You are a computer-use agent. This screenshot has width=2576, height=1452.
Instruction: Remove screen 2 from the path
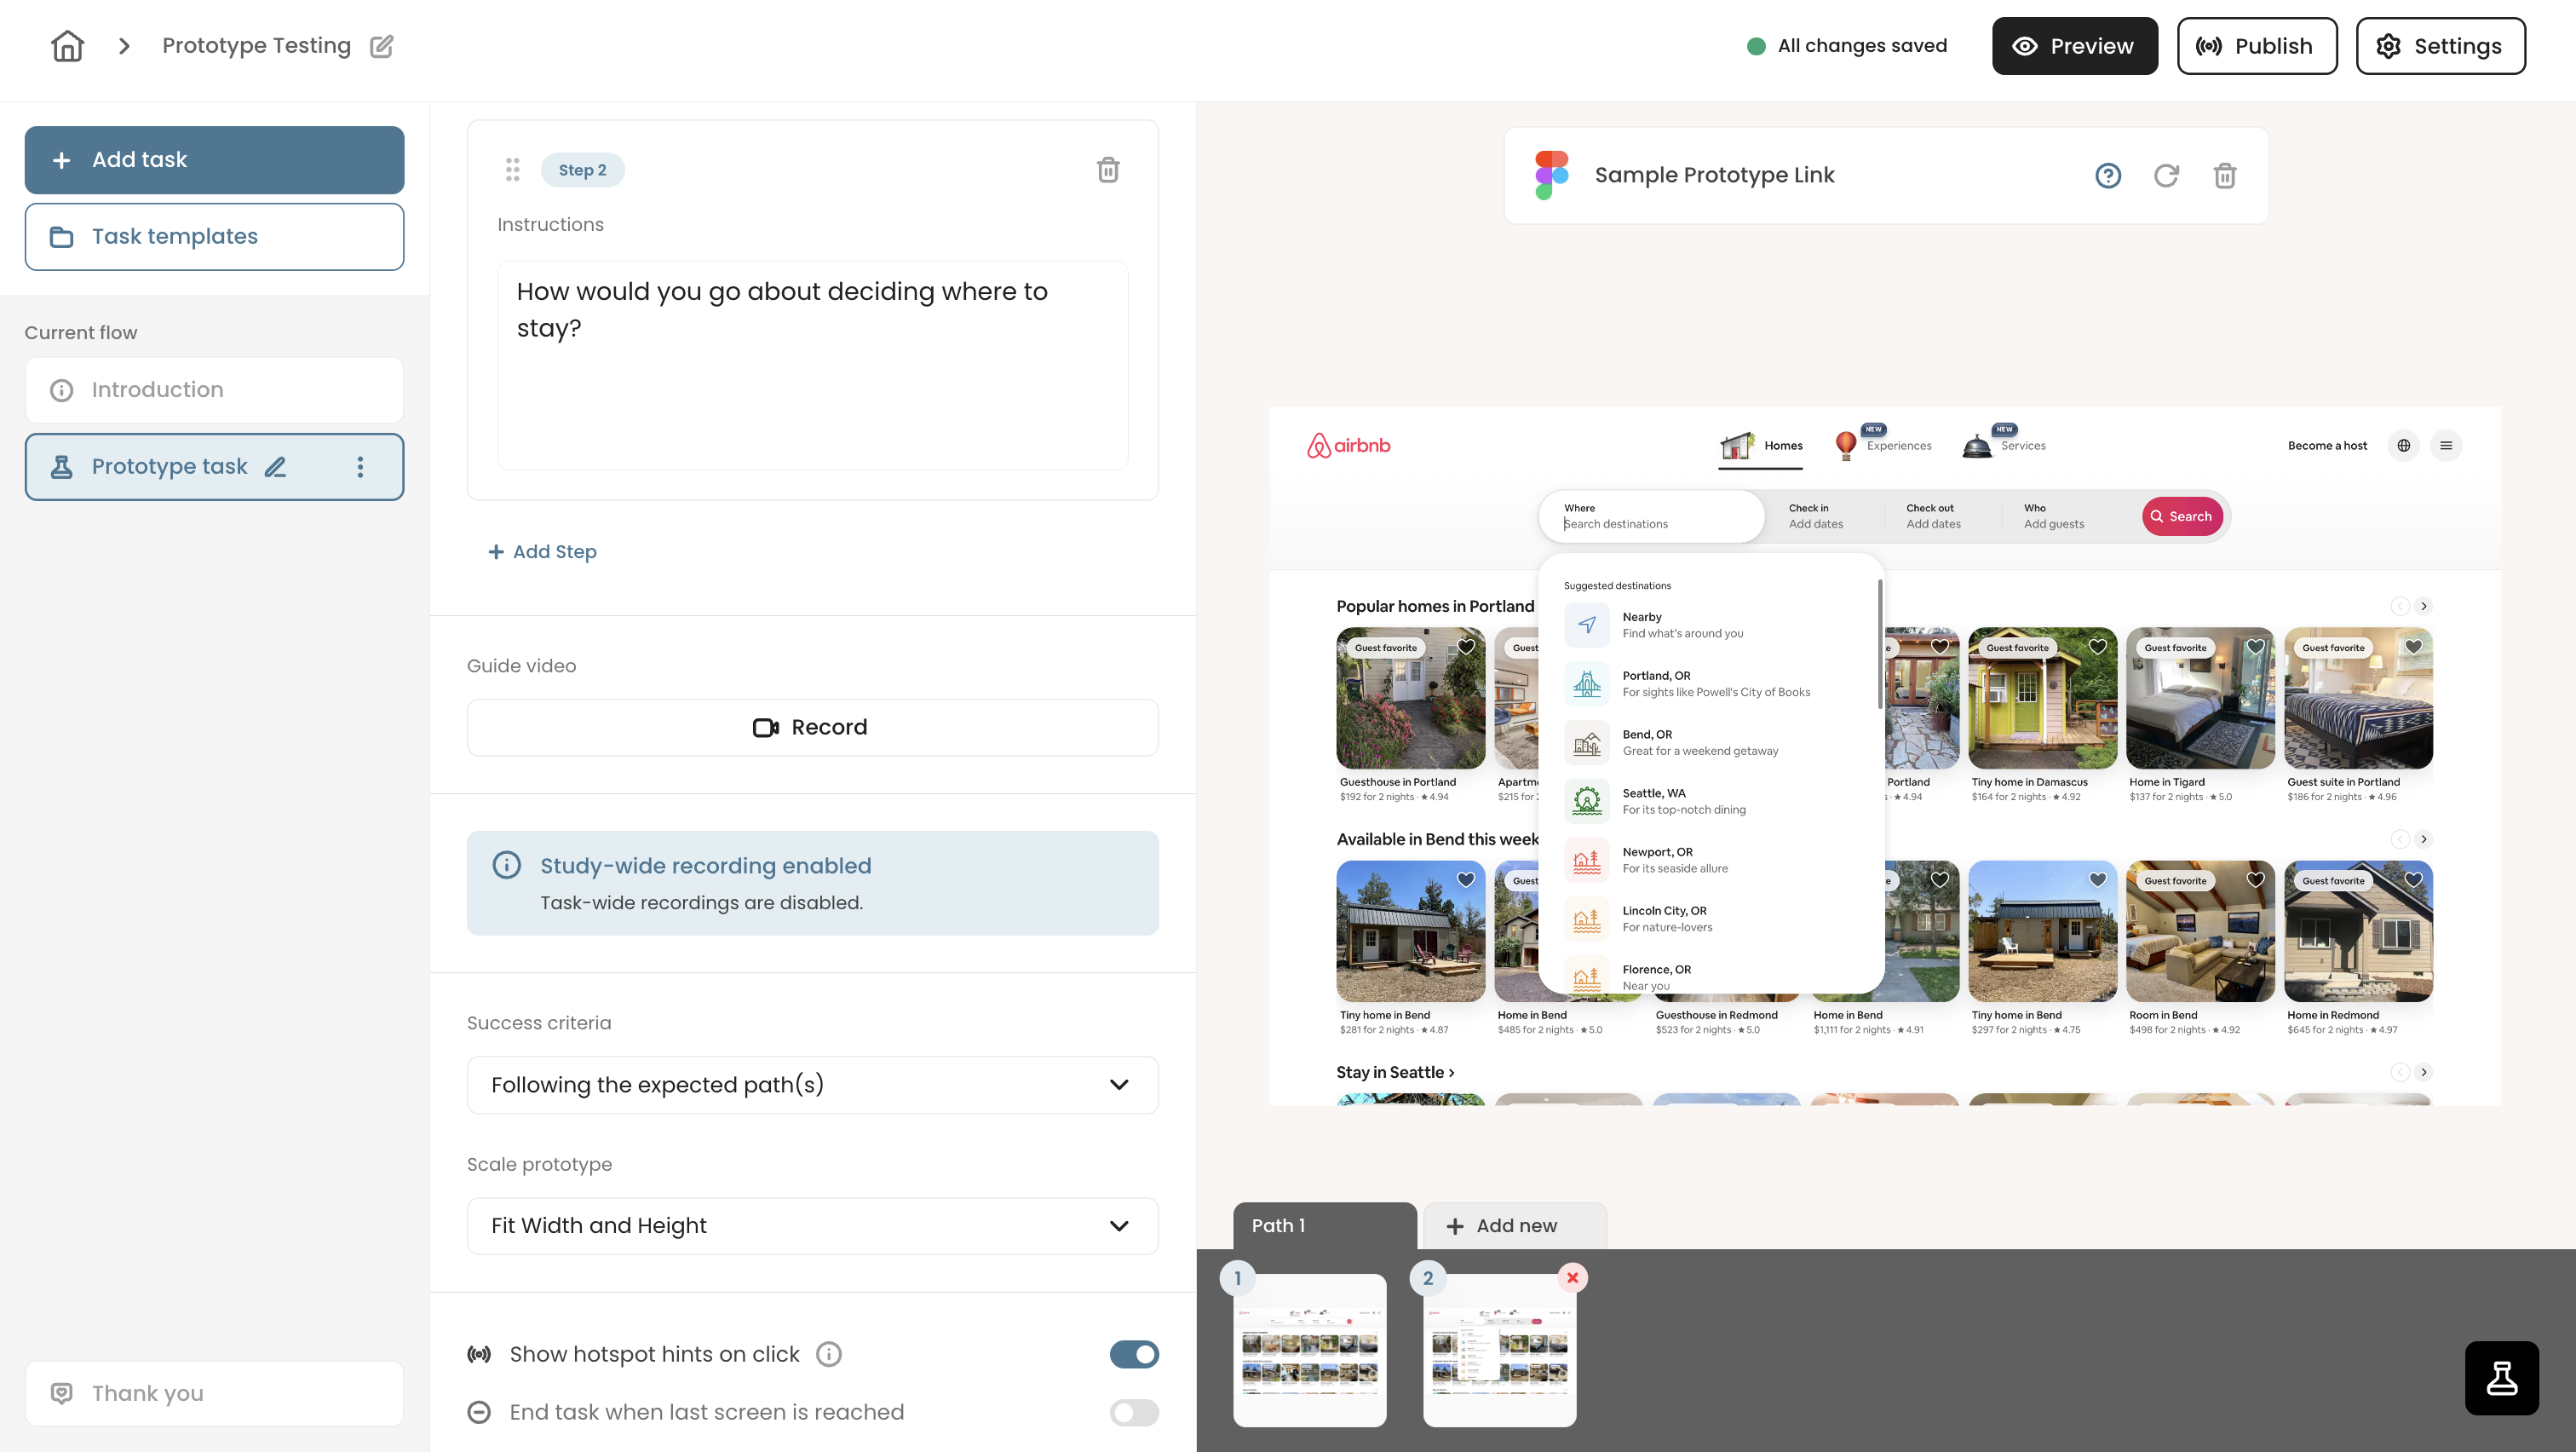pyautogui.click(x=1572, y=1278)
